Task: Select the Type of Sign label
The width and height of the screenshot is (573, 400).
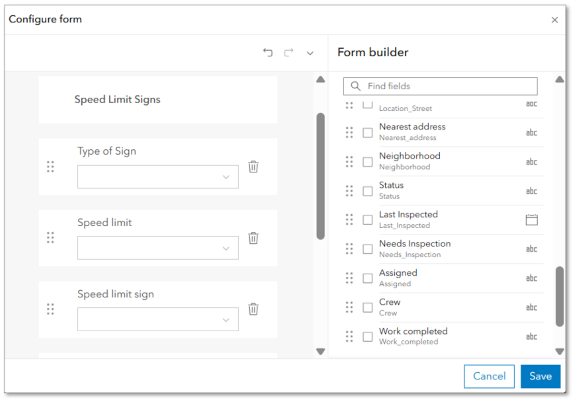Action: 107,151
